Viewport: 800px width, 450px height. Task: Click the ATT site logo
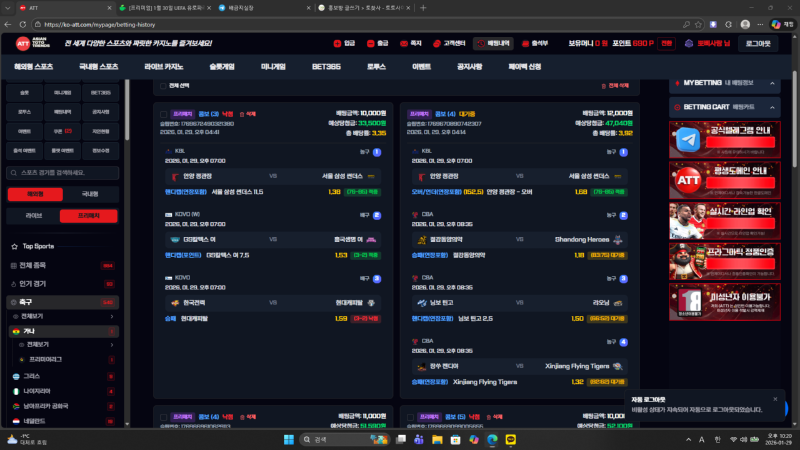32,43
